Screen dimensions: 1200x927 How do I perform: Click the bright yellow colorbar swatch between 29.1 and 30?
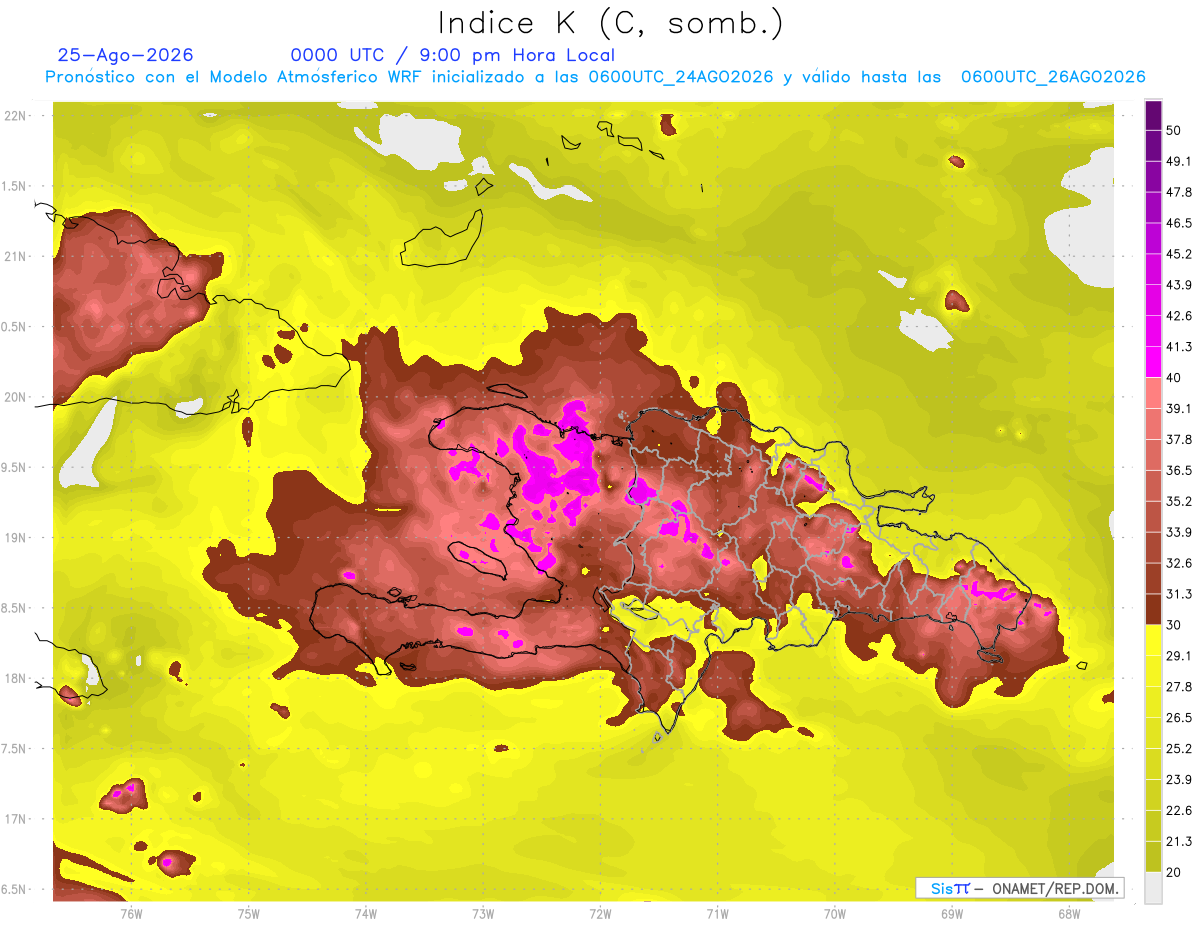[1153, 641]
